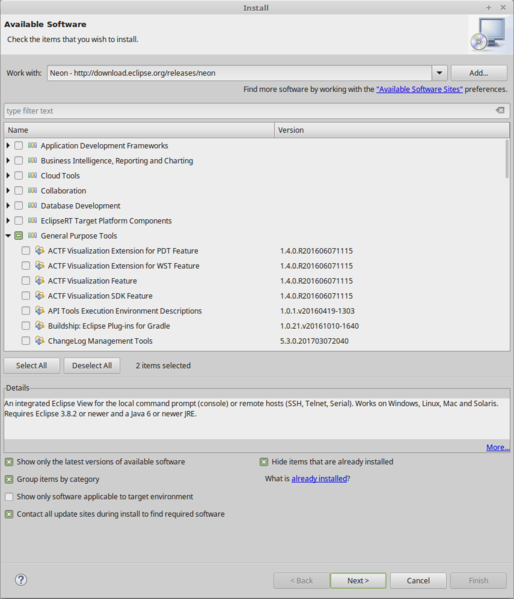Click the ACTF Visualization Extension for PDT feature icon
The height and width of the screenshot is (599, 514).
click(40, 251)
